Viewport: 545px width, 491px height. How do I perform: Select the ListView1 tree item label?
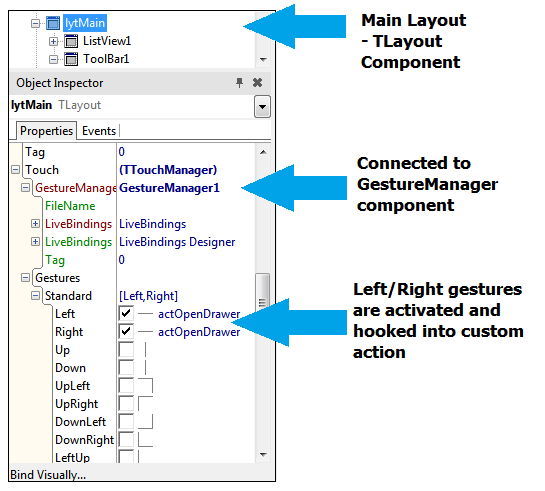point(107,41)
